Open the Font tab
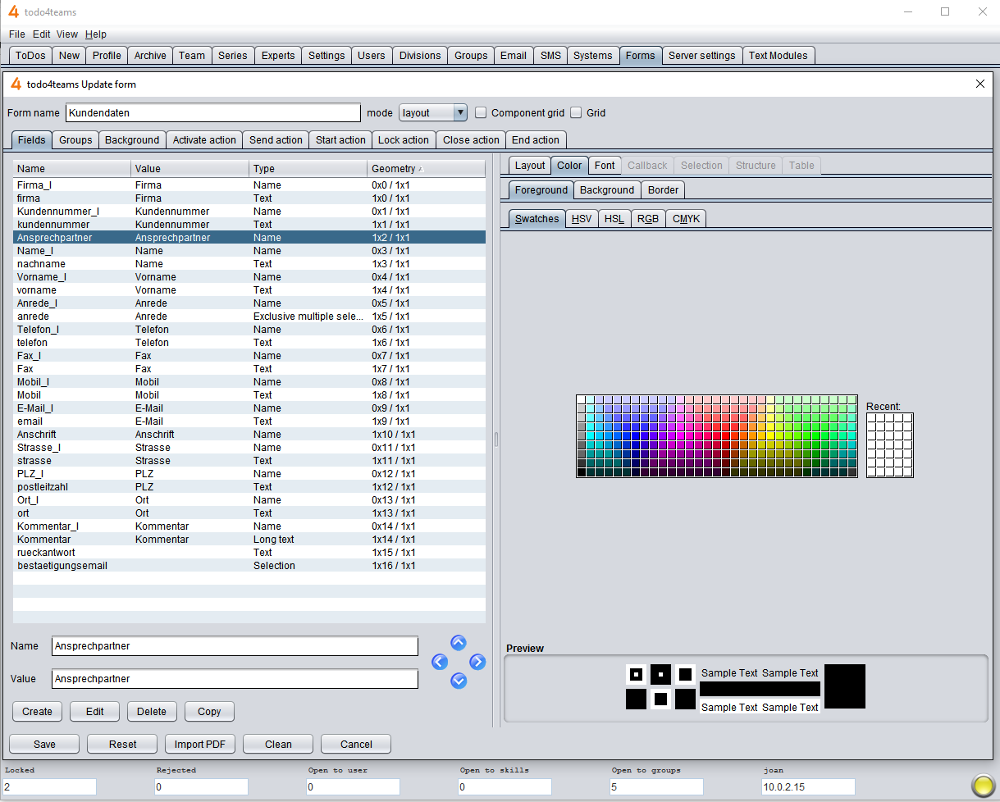This screenshot has height=802, width=1000. point(604,165)
